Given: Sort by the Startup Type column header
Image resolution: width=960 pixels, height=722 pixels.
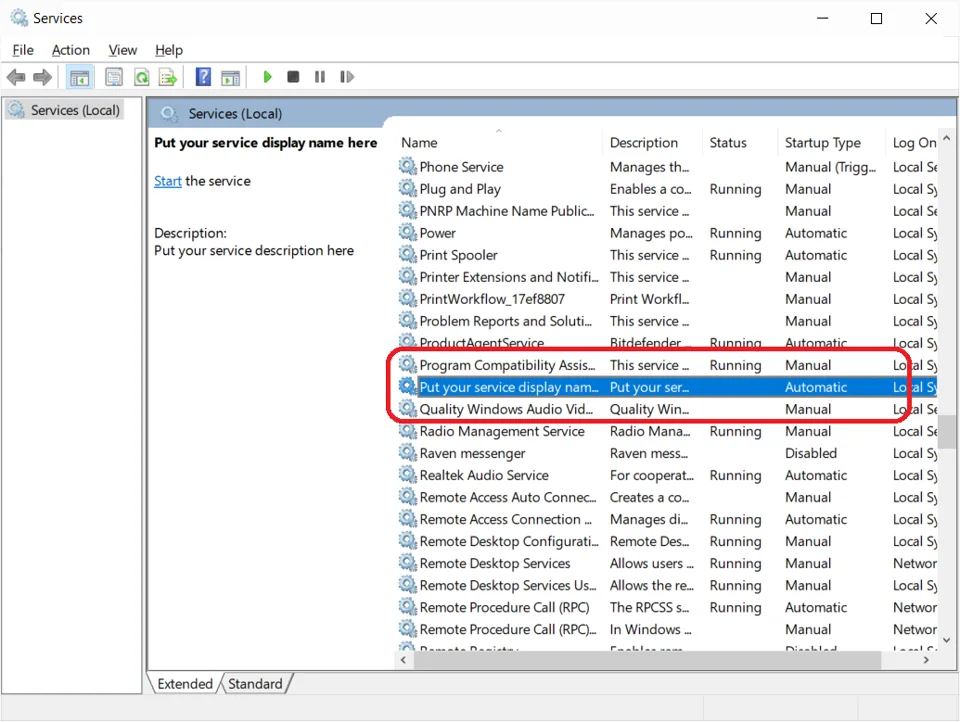Looking at the screenshot, I should coord(831,143).
